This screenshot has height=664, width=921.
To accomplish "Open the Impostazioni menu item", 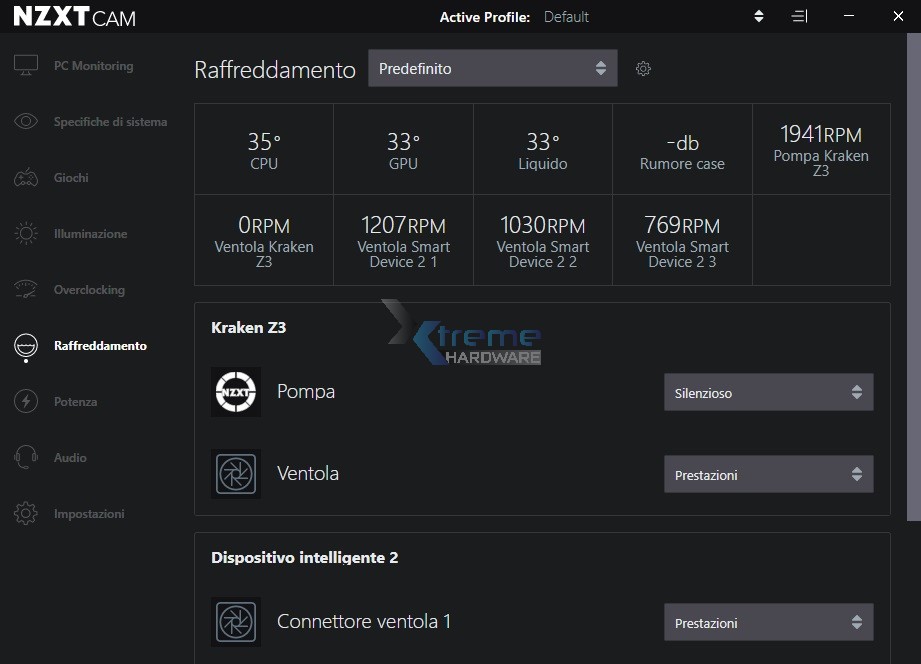I will click(89, 514).
